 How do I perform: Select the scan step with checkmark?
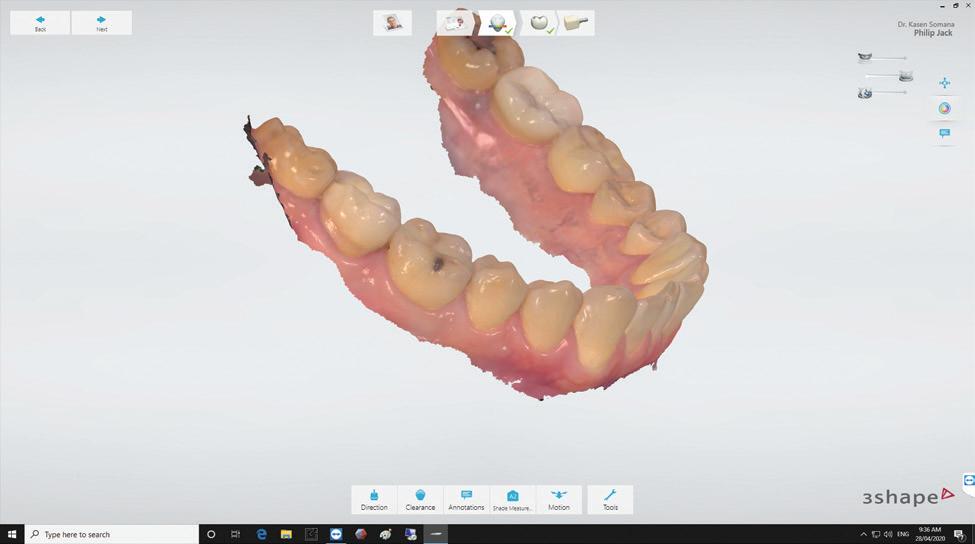(x=497, y=23)
